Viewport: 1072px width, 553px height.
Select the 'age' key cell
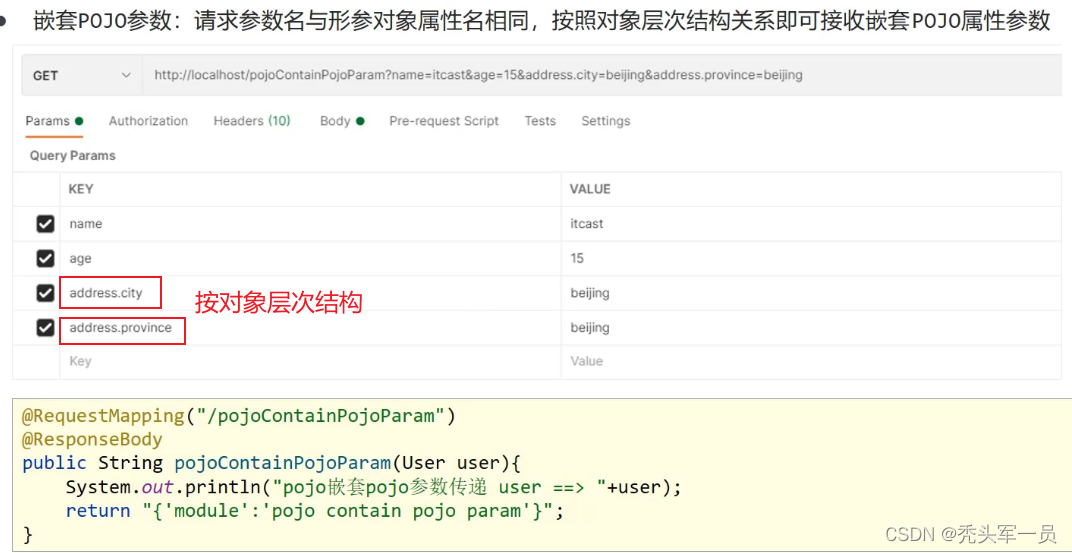pos(310,258)
